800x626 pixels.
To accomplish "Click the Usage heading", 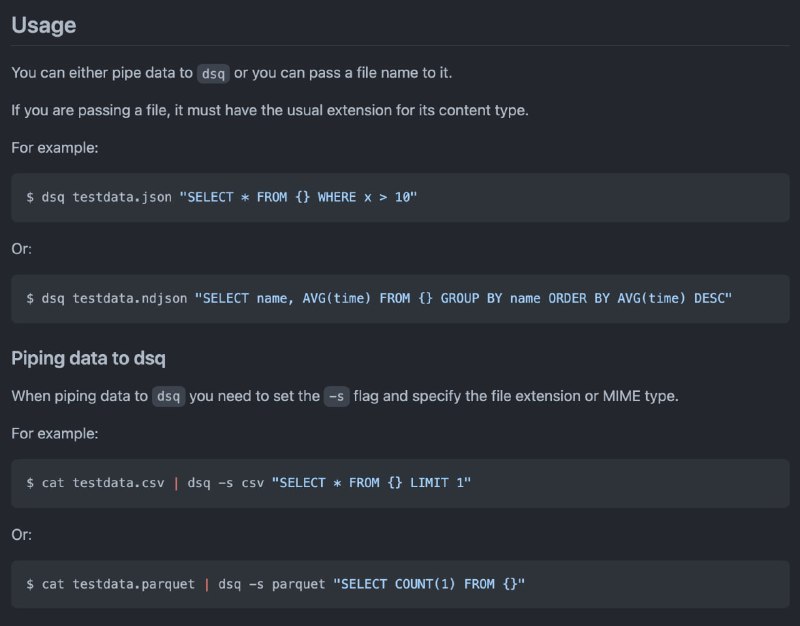I will click(44, 26).
